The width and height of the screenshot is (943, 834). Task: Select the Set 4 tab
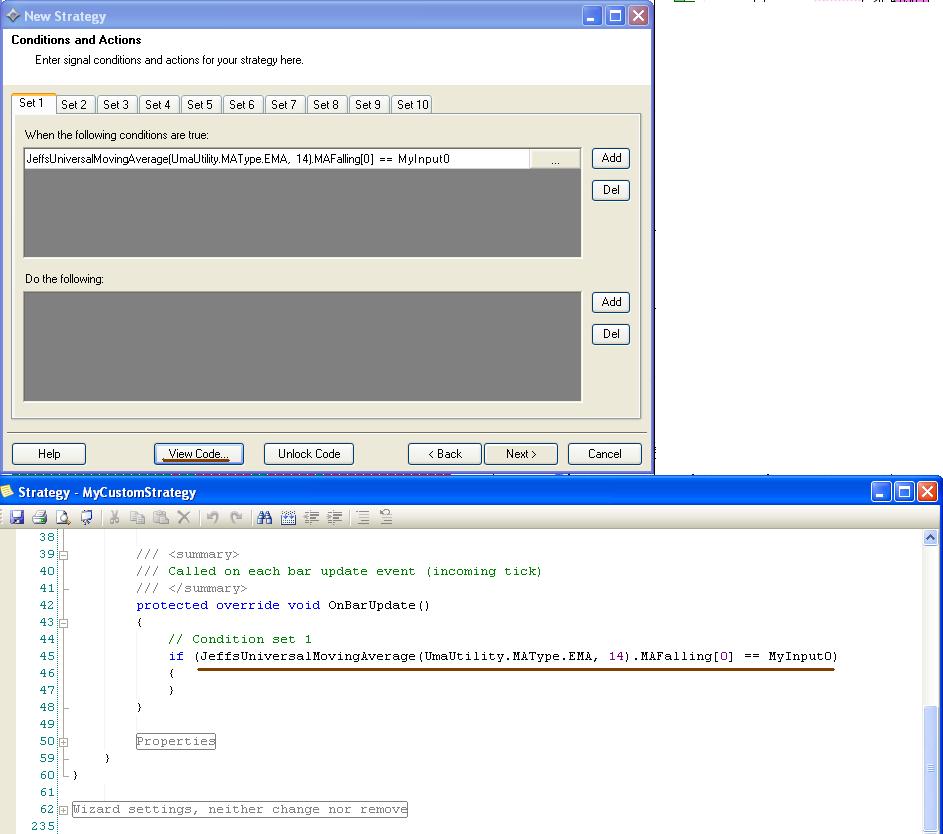(158, 105)
